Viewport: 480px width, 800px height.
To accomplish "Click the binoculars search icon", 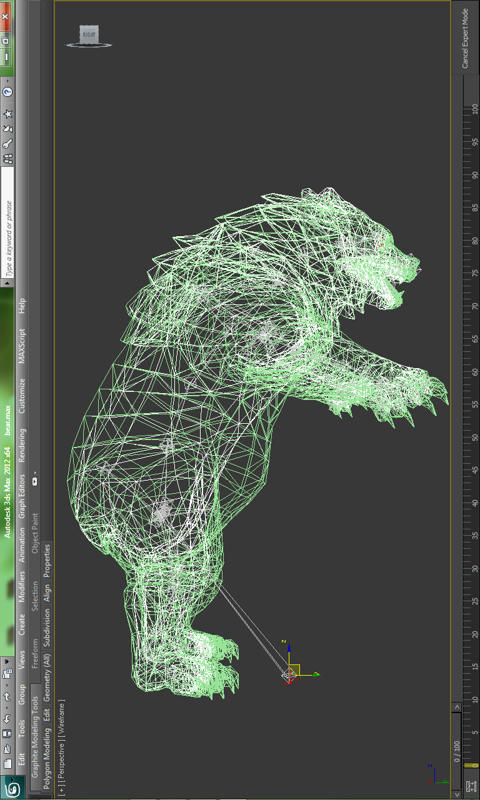I will [x=8, y=159].
